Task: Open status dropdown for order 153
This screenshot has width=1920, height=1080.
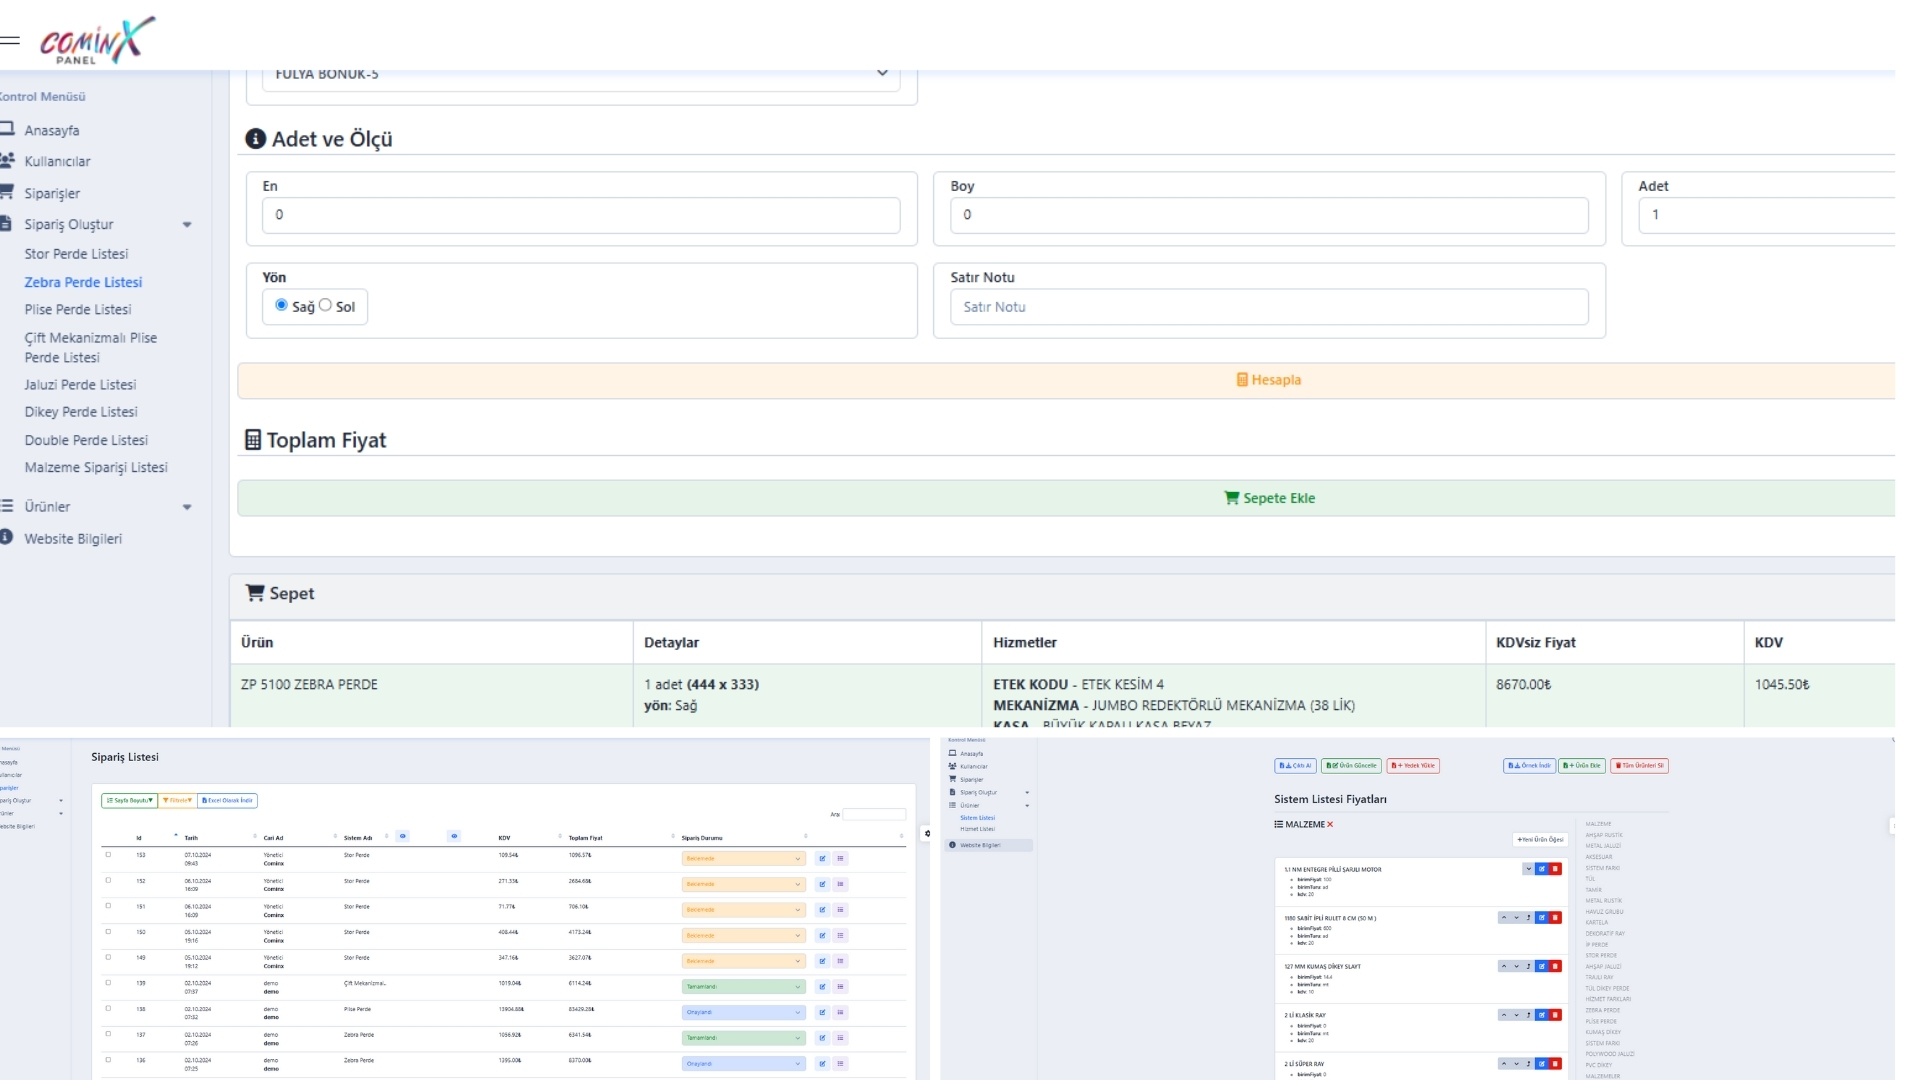Action: pos(743,858)
